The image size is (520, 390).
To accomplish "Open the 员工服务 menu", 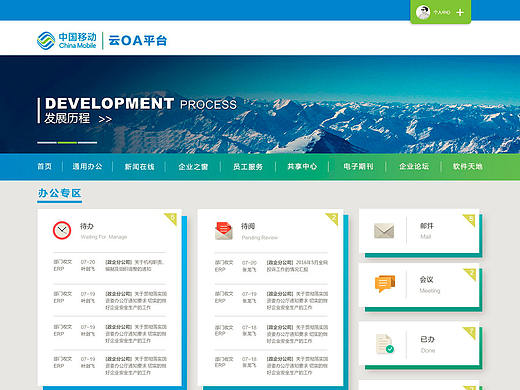I will 248,167.
